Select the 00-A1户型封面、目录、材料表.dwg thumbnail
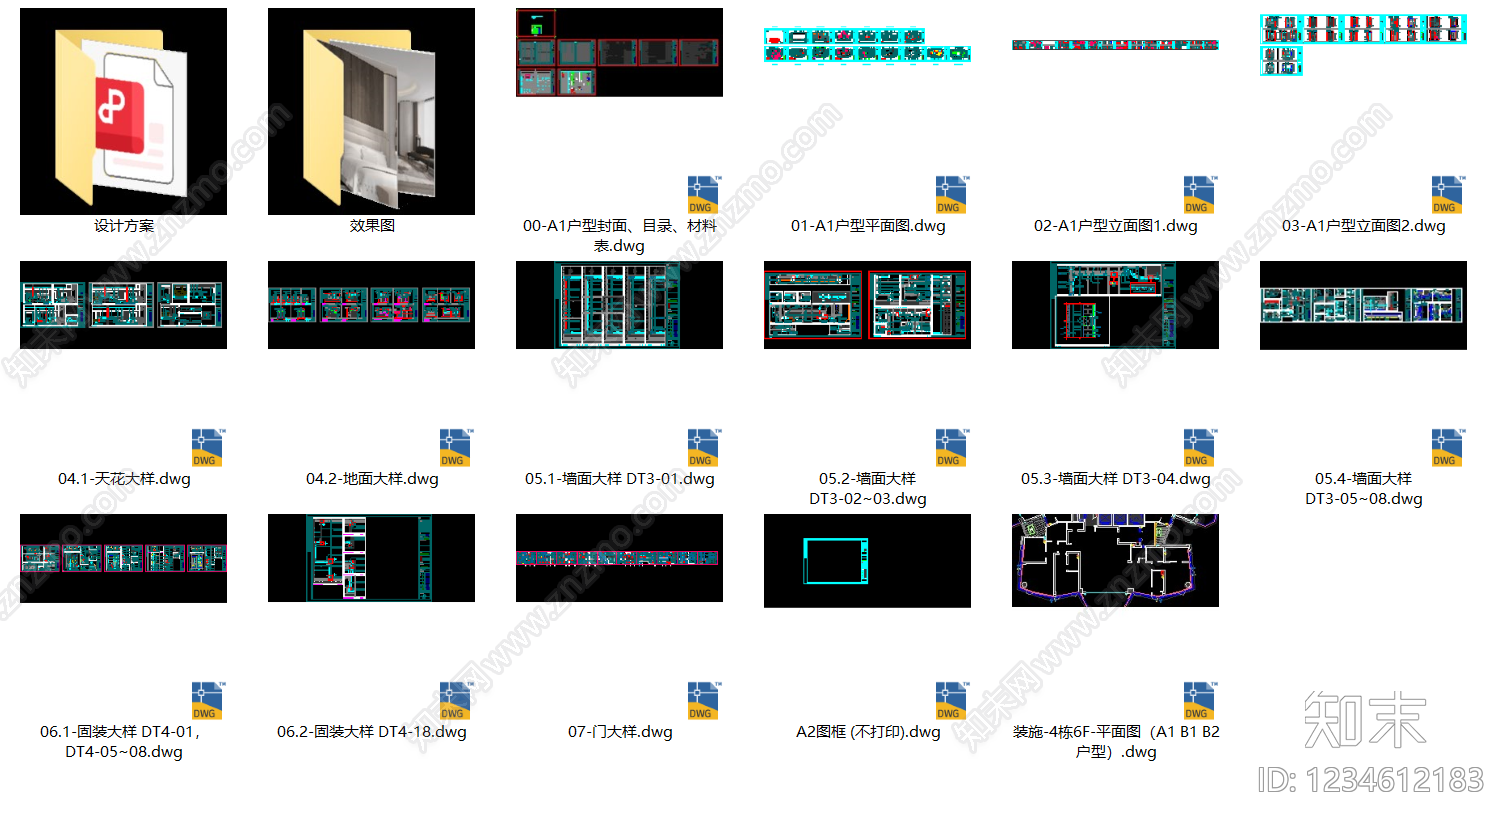 pos(619,52)
